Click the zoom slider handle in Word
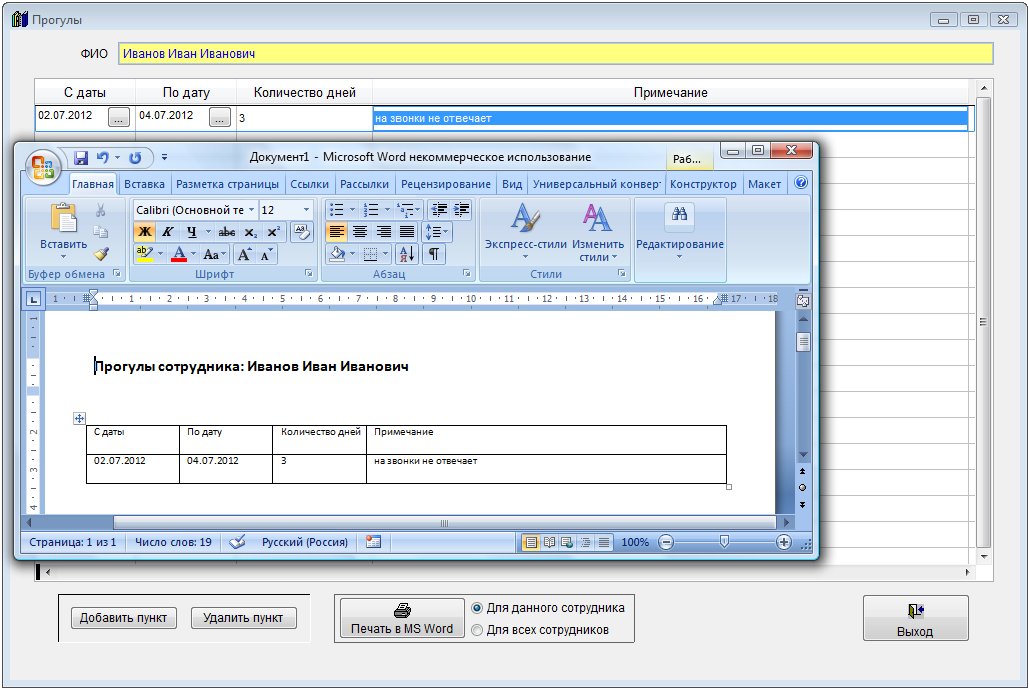The width and height of the screenshot is (1029, 688). point(724,542)
